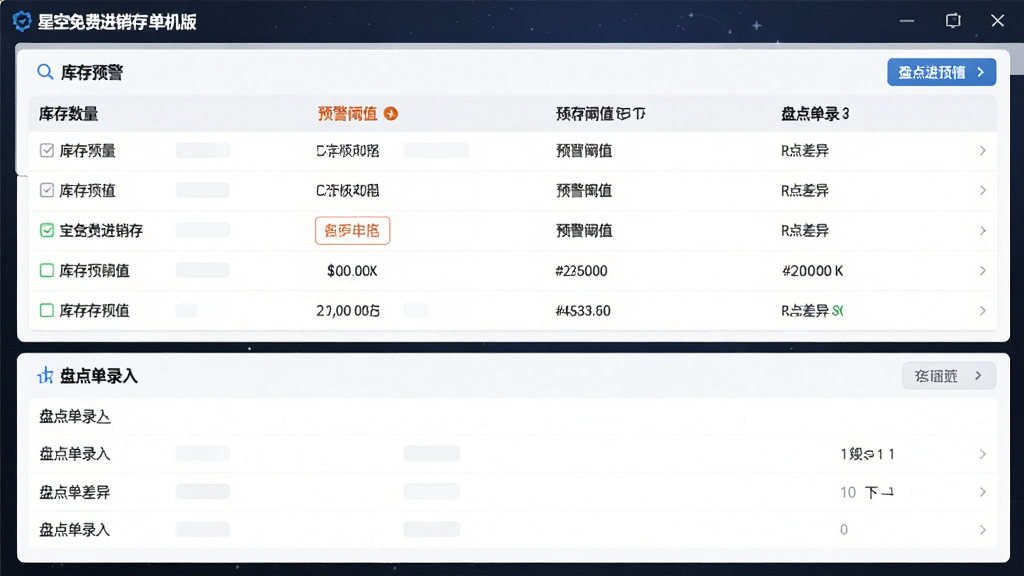Expand the 库存存预值 row chevron
The width and height of the screenshot is (1024, 576).
click(982, 311)
